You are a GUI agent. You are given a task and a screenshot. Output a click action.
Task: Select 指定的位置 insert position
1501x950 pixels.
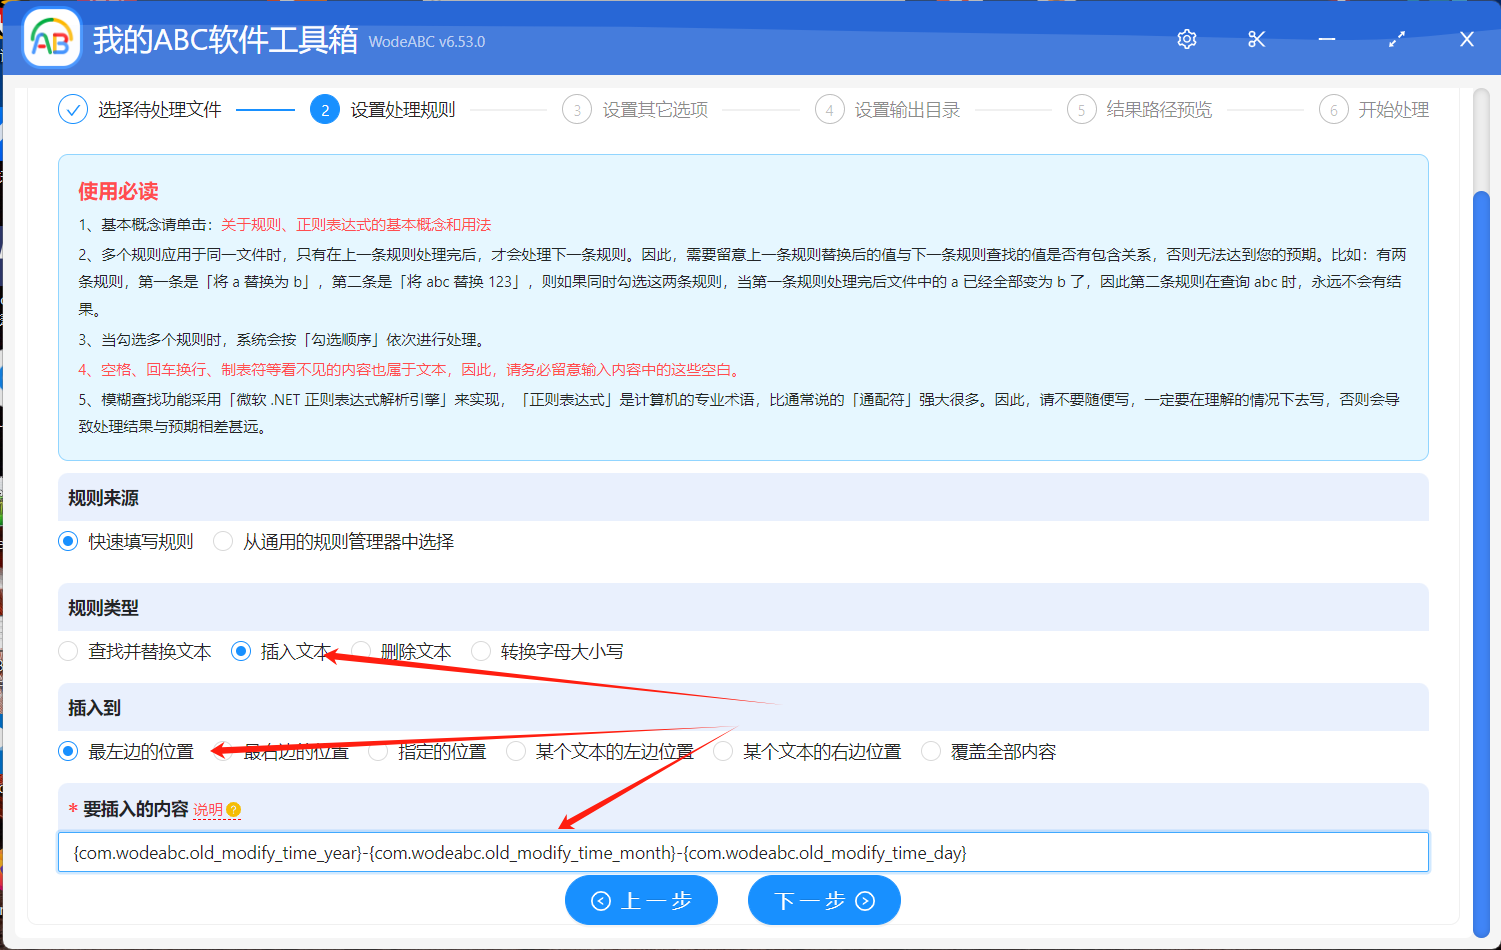(x=379, y=751)
